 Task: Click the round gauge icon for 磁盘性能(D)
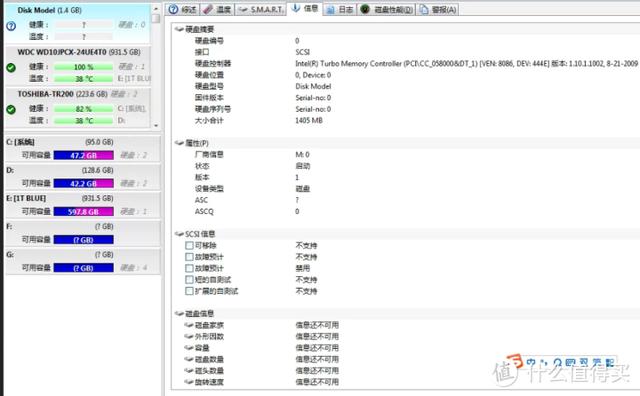pos(365,9)
